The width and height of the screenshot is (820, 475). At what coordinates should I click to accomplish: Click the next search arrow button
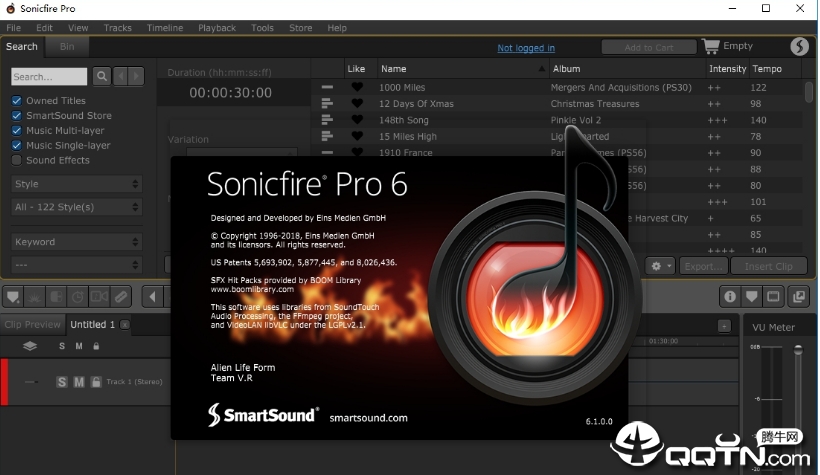136,76
